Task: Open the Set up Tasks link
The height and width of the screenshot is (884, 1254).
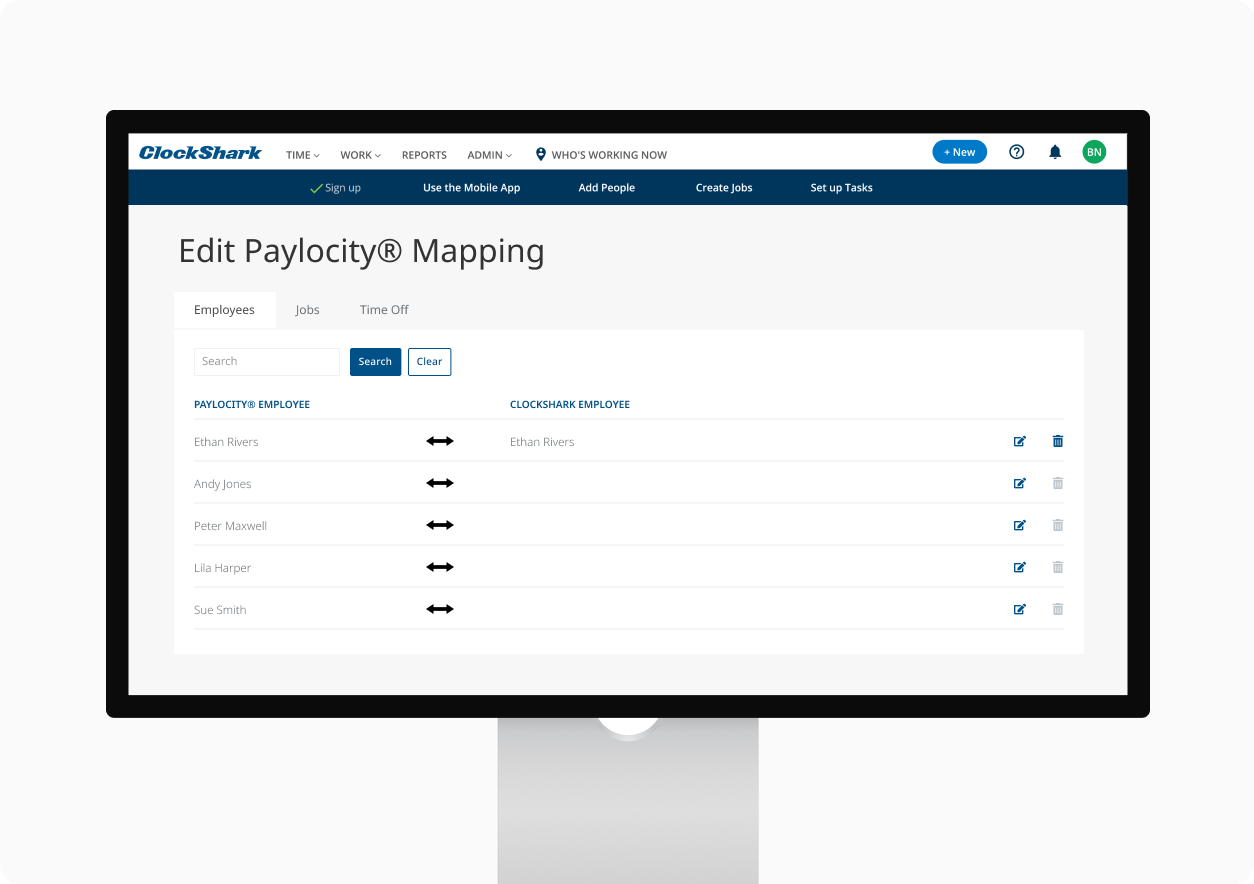Action: 841,188
